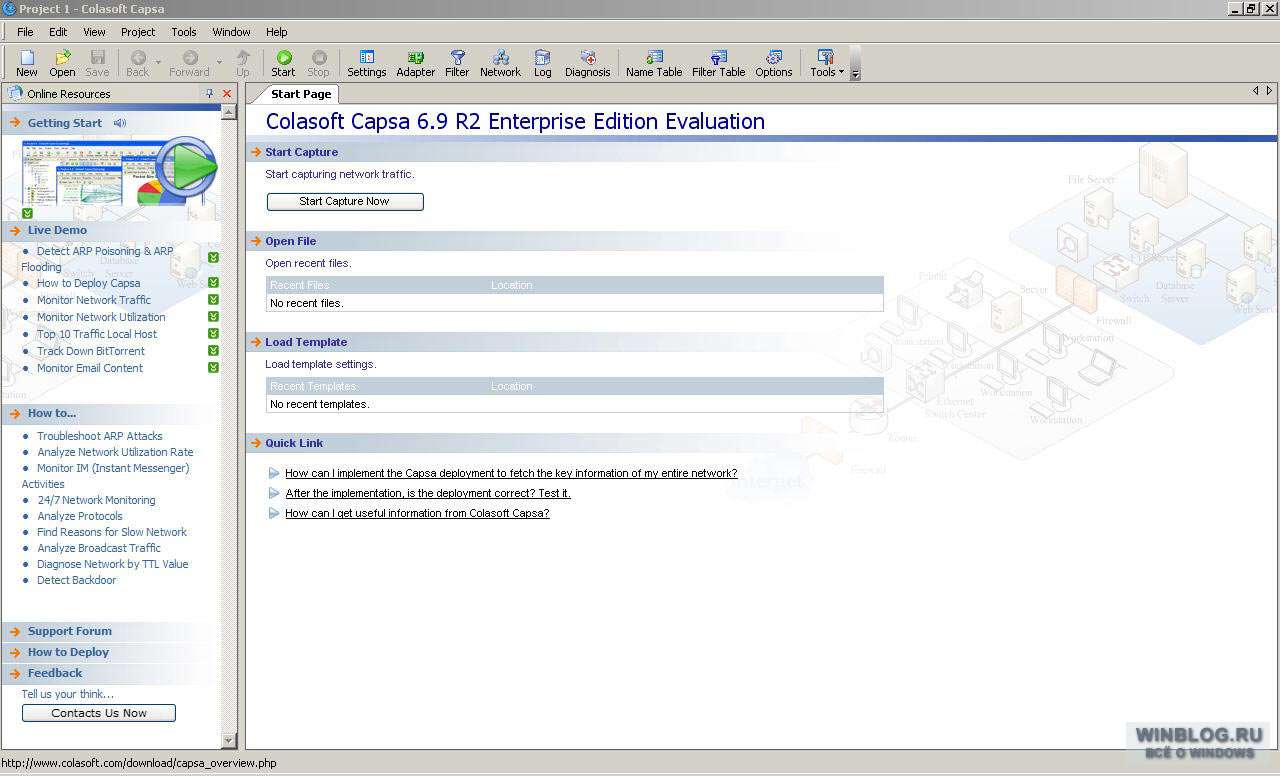Image resolution: width=1280 pixels, height=776 pixels.
Task: Open the Settings toolbar icon
Action: coord(367,64)
